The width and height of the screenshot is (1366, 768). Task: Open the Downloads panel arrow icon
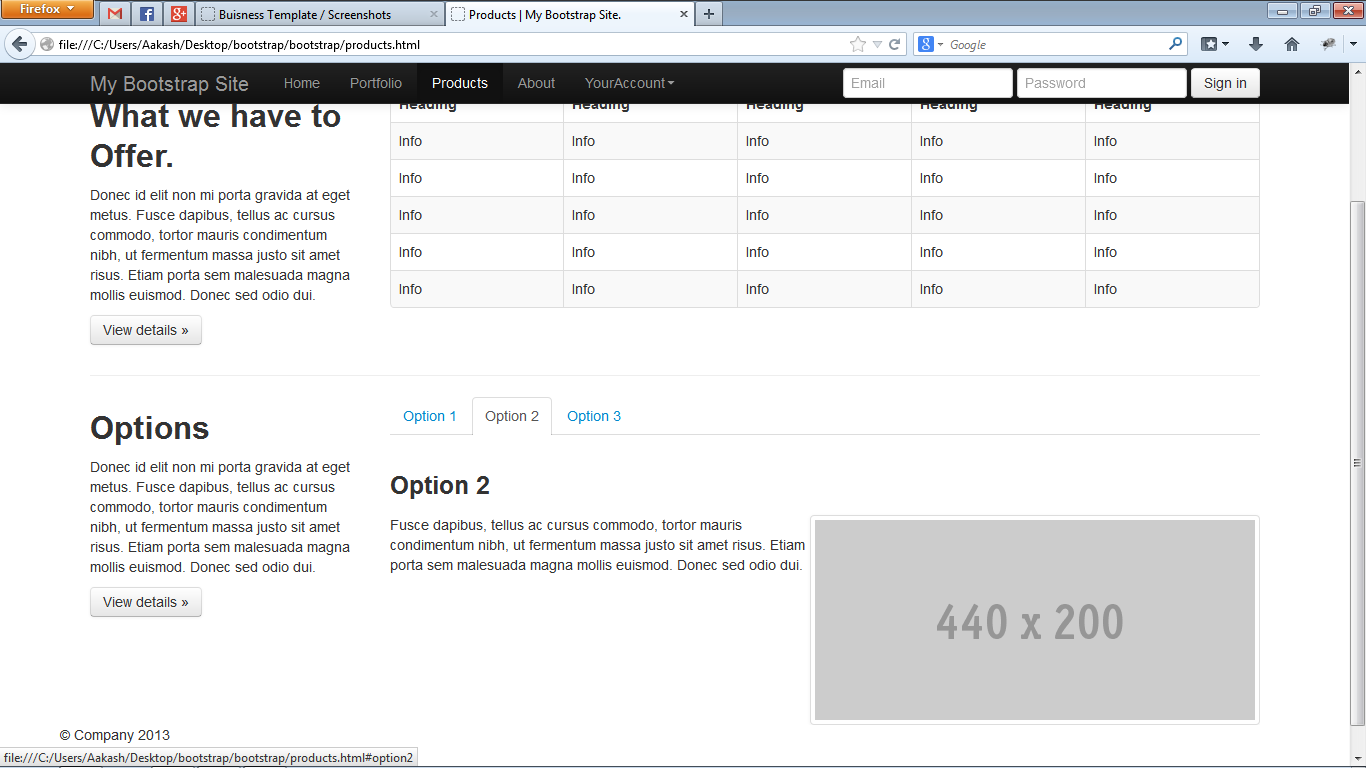tap(1254, 44)
